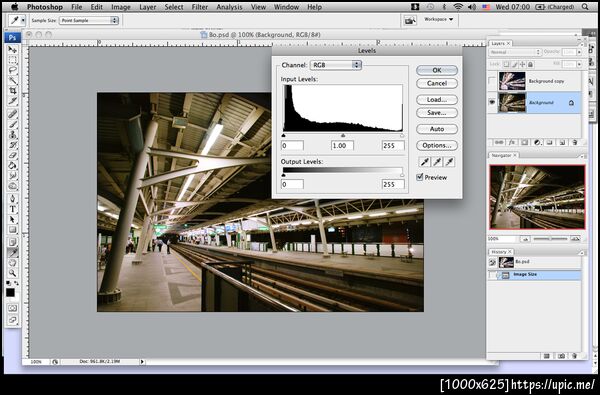This screenshot has width=600, height=395.
Task: Select the Dodge tool
Action: [x=13, y=186]
